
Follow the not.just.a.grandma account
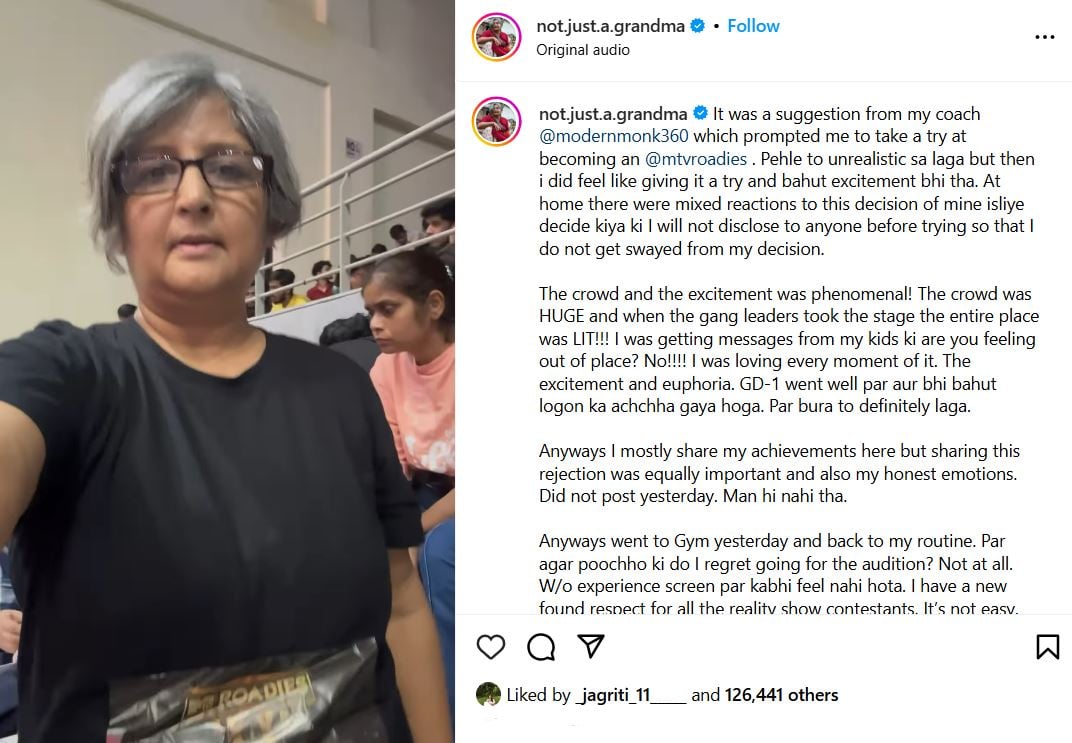pos(753,26)
